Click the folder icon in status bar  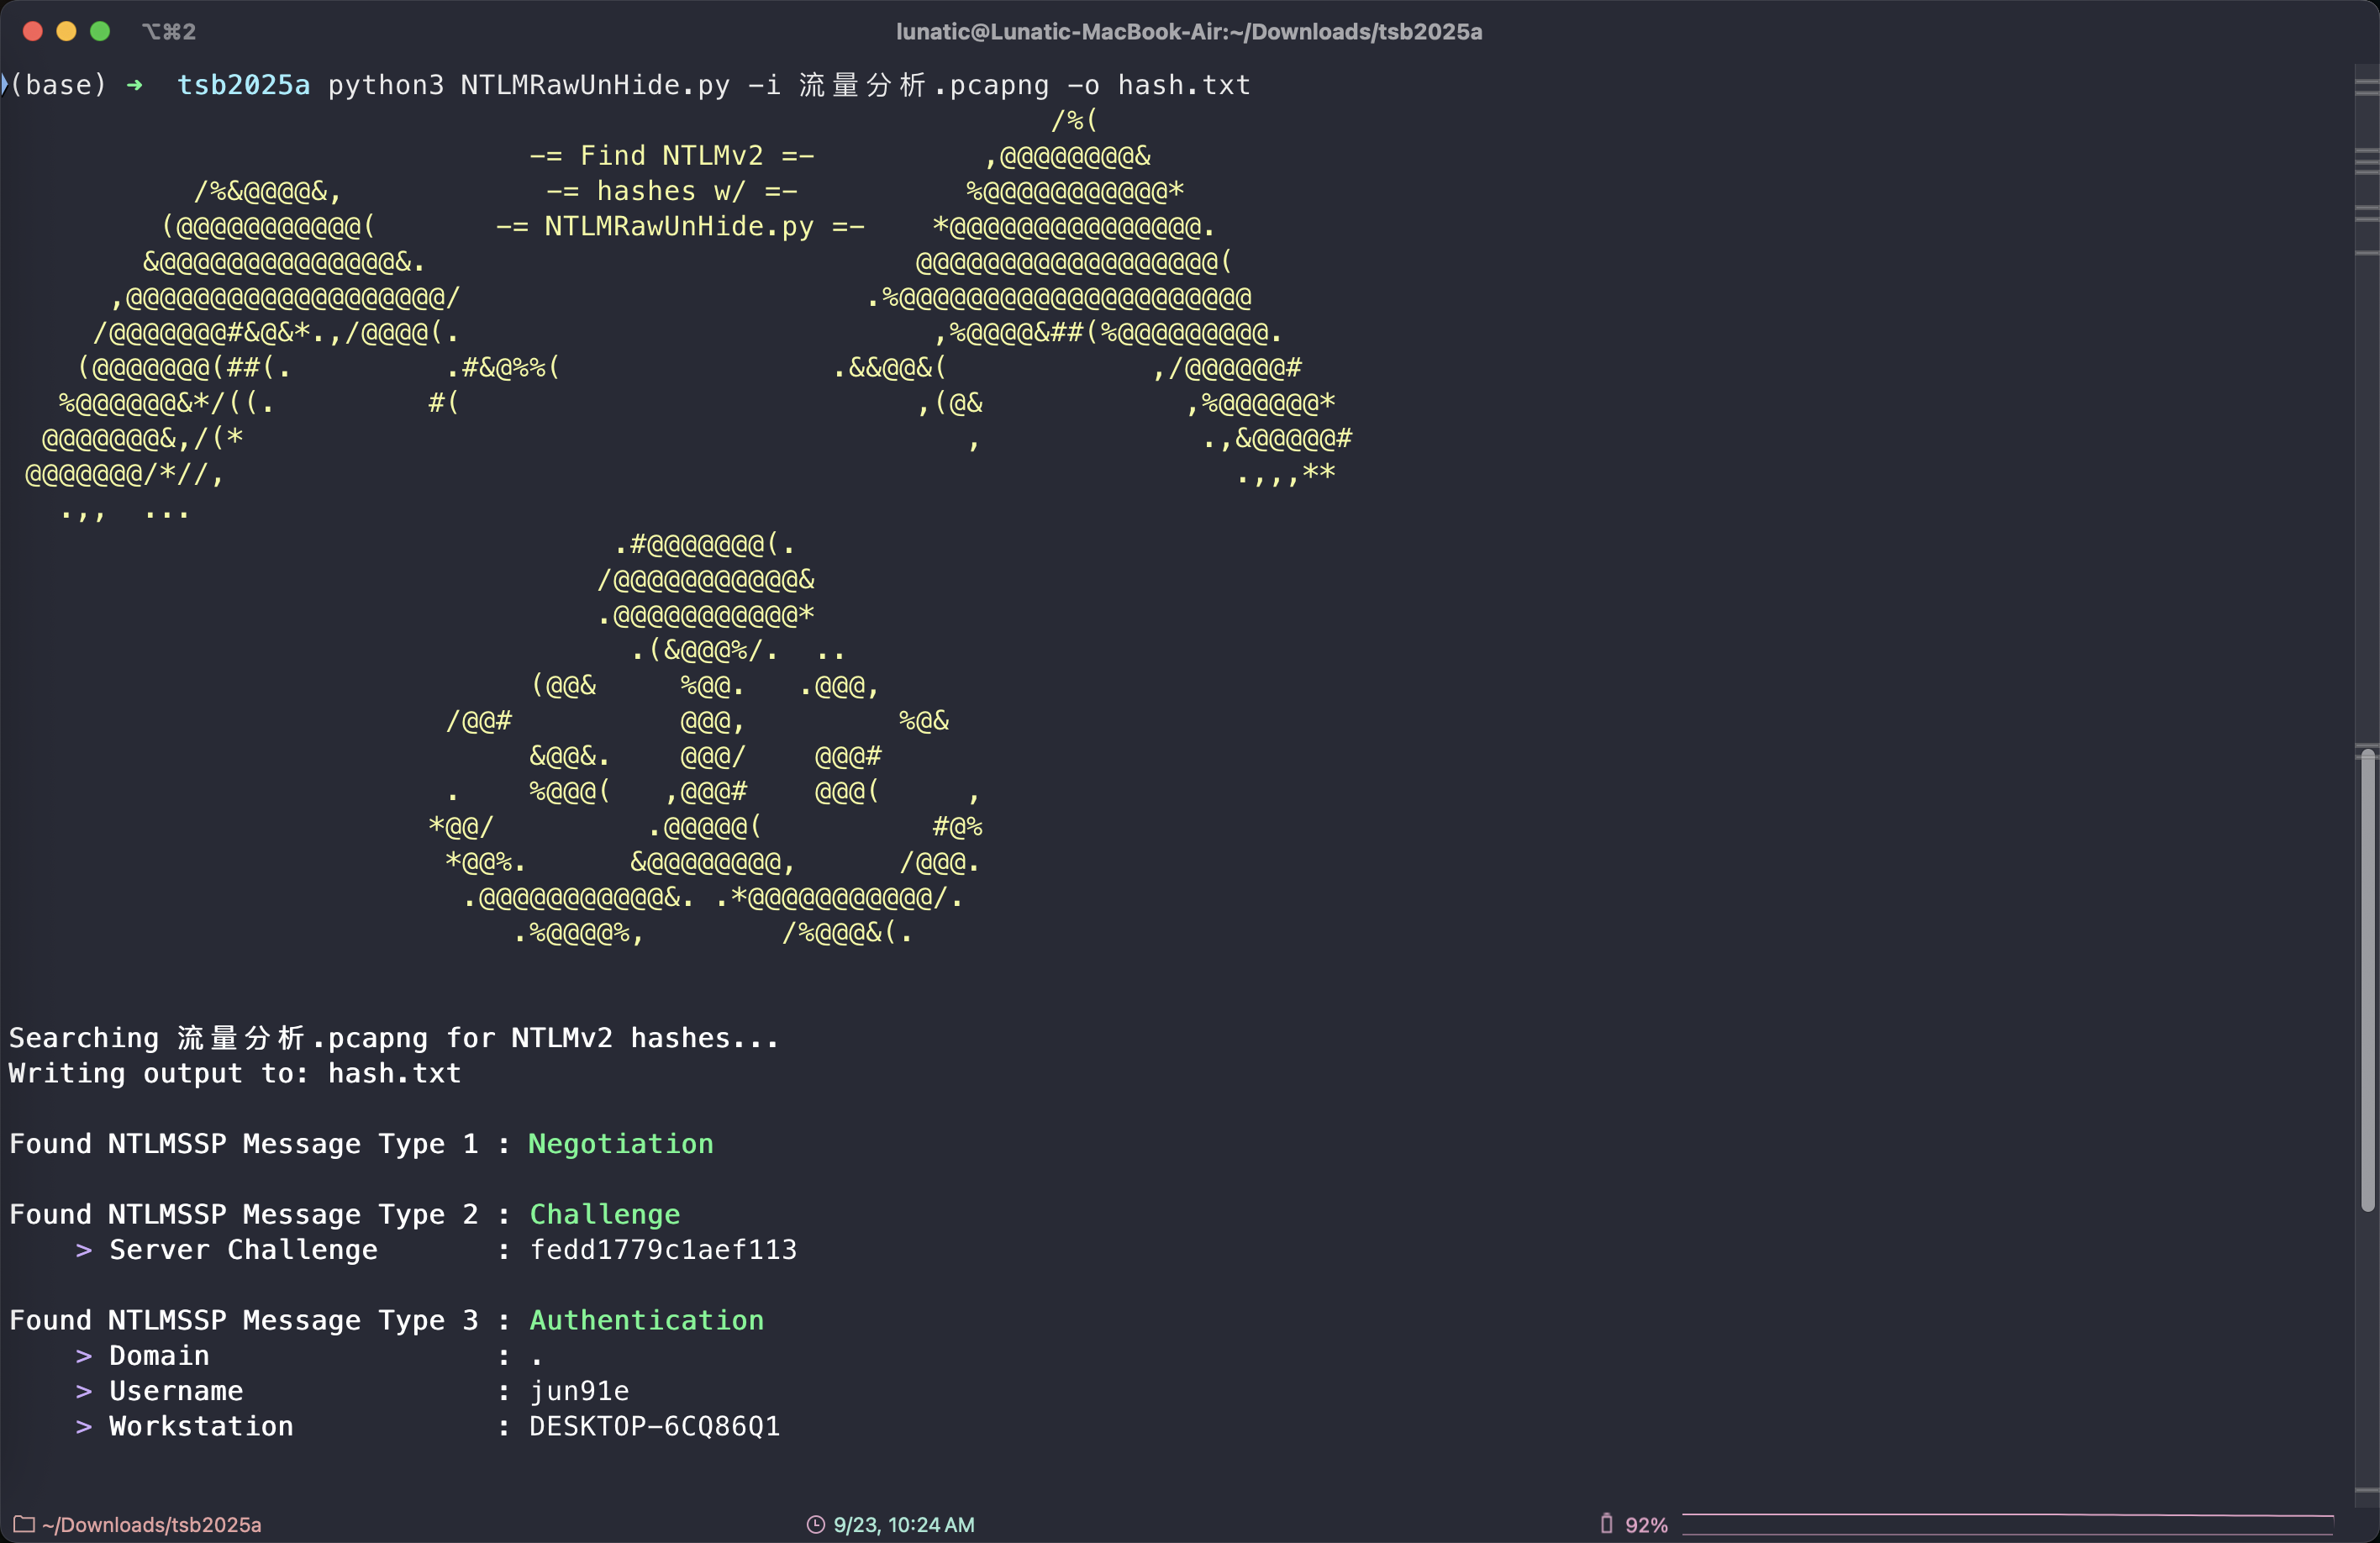pos(24,1524)
